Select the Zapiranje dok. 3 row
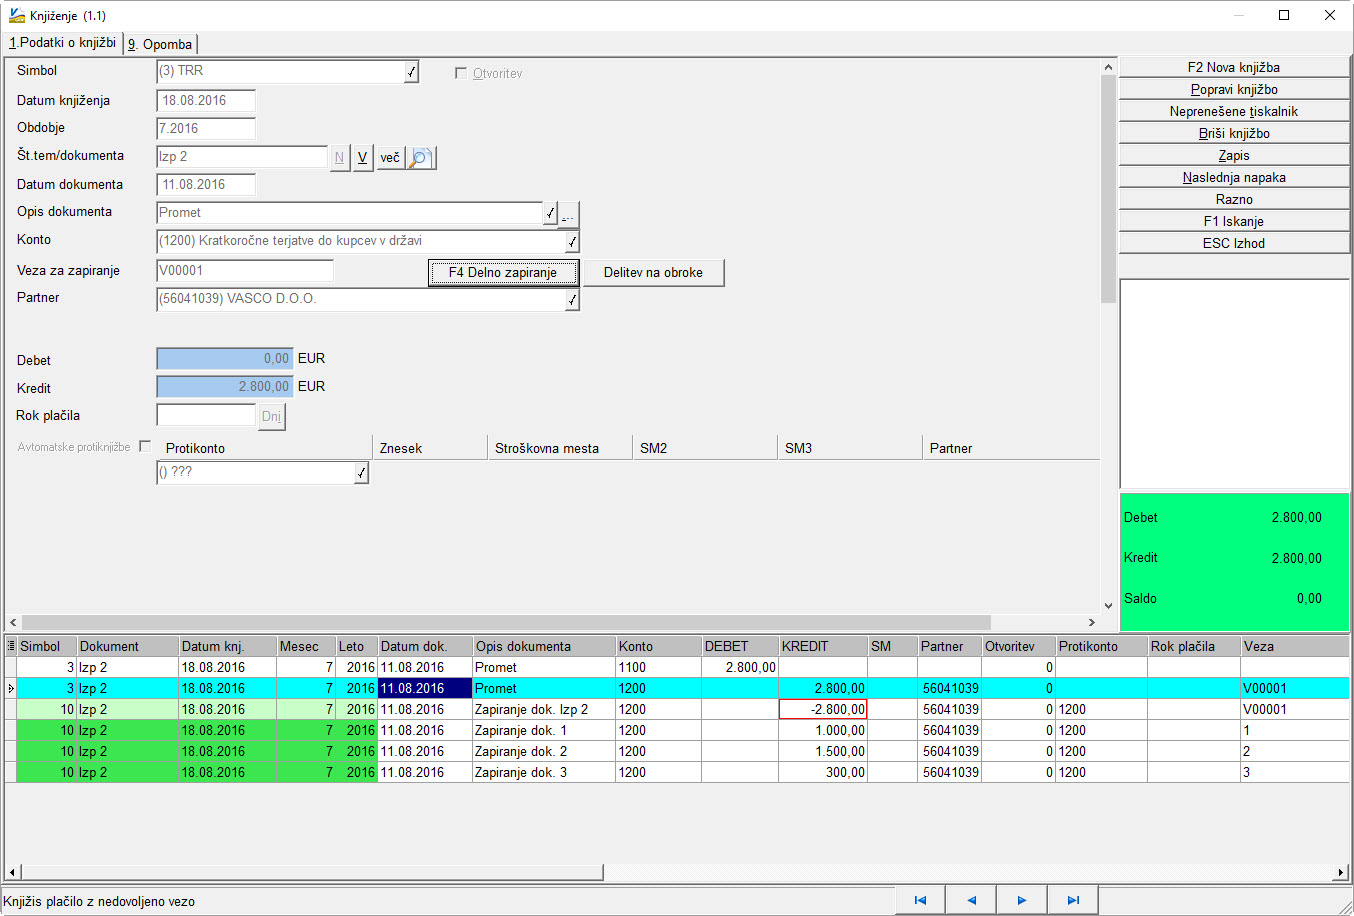This screenshot has width=1354, height=916. pyautogui.click(x=683, y=772)
